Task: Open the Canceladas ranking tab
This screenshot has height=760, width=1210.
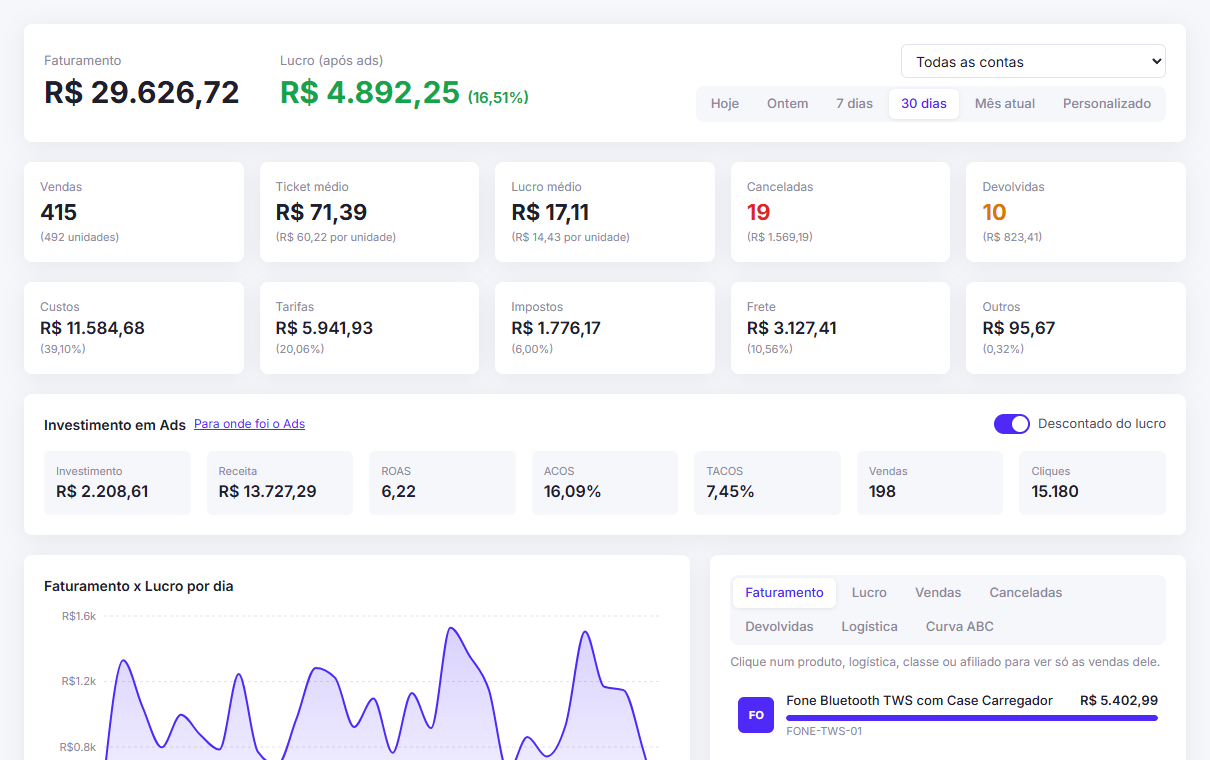Action: [1026, 593]
